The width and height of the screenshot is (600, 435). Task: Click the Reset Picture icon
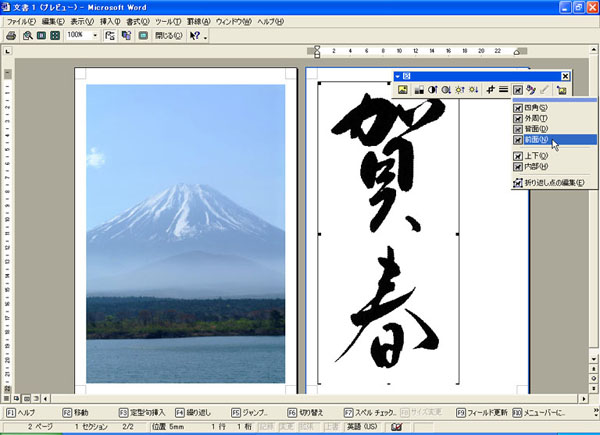pos(562,90)
